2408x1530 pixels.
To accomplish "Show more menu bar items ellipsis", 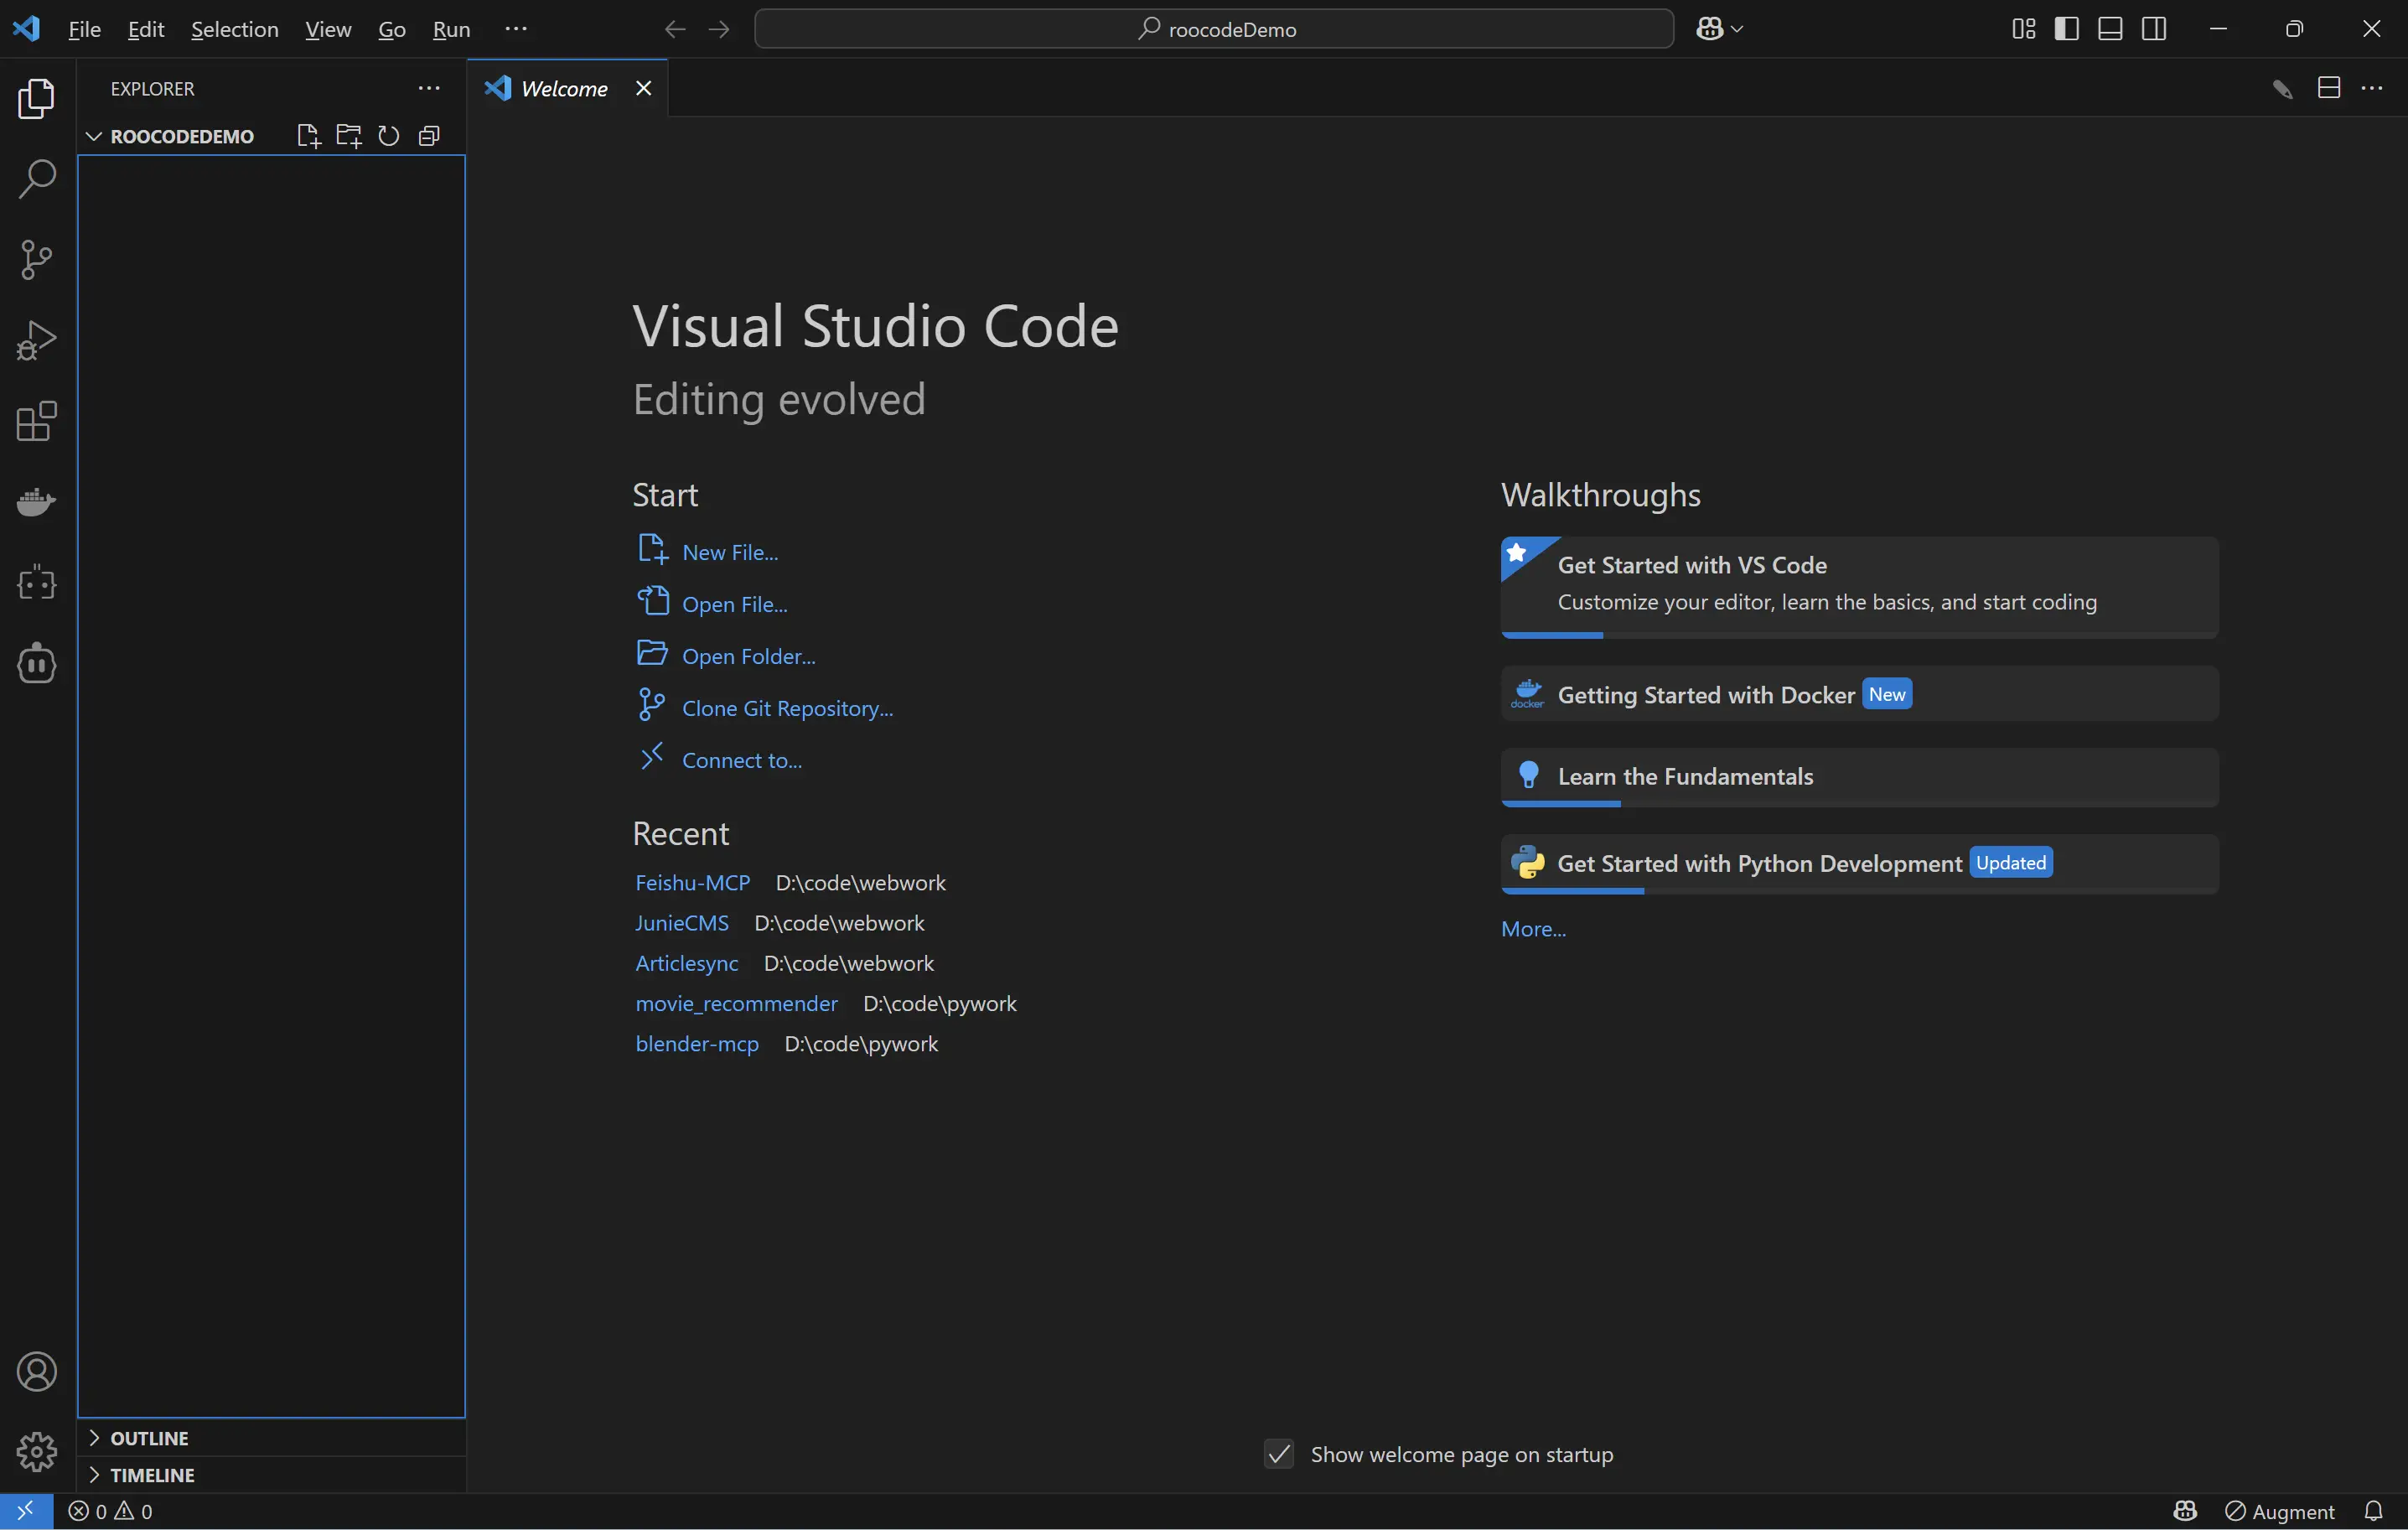I will (x=516, y=29).
